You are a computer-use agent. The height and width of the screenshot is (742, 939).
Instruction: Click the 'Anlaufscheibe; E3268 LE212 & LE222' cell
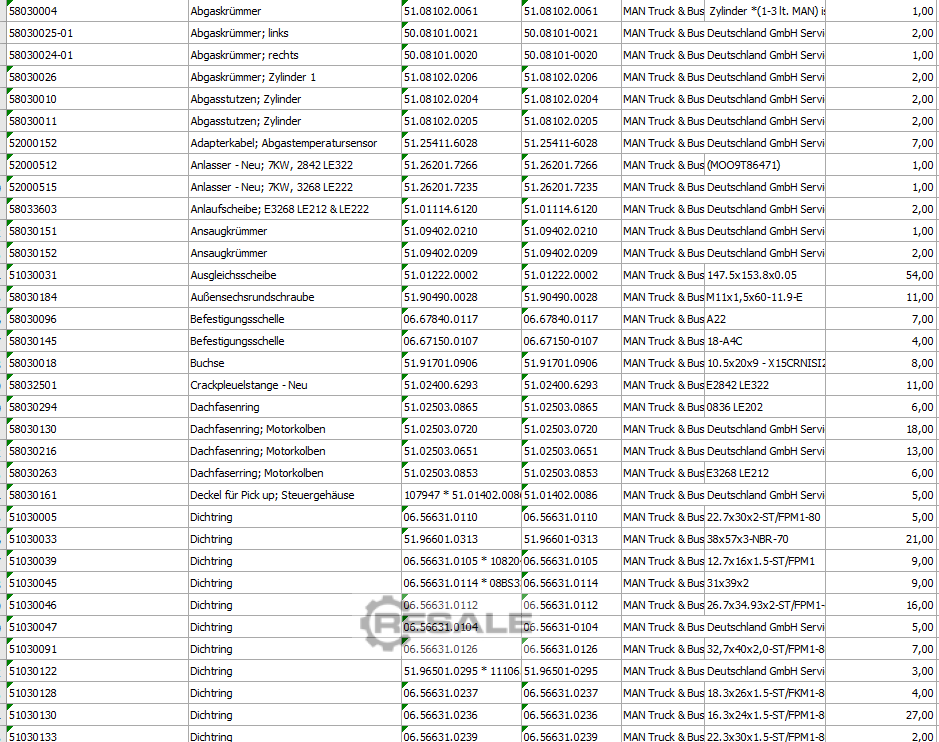coord(294,209)
